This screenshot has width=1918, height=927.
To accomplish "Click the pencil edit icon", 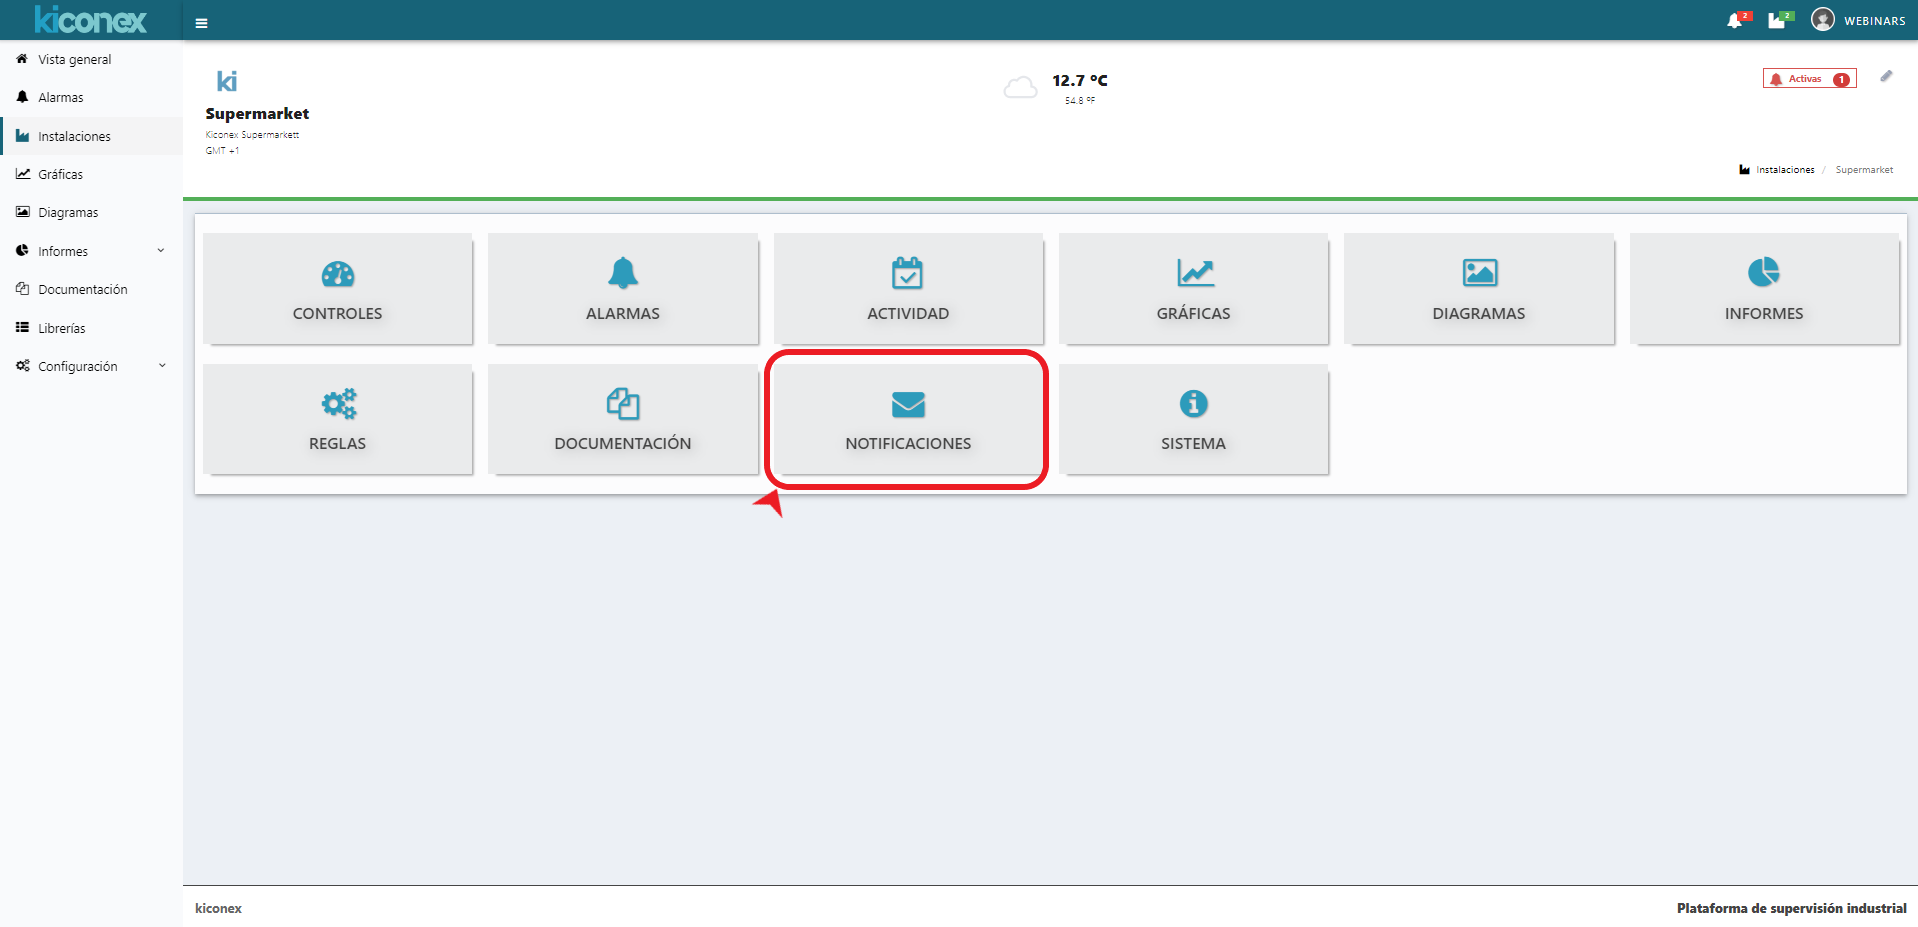I will pos(1886,77).
